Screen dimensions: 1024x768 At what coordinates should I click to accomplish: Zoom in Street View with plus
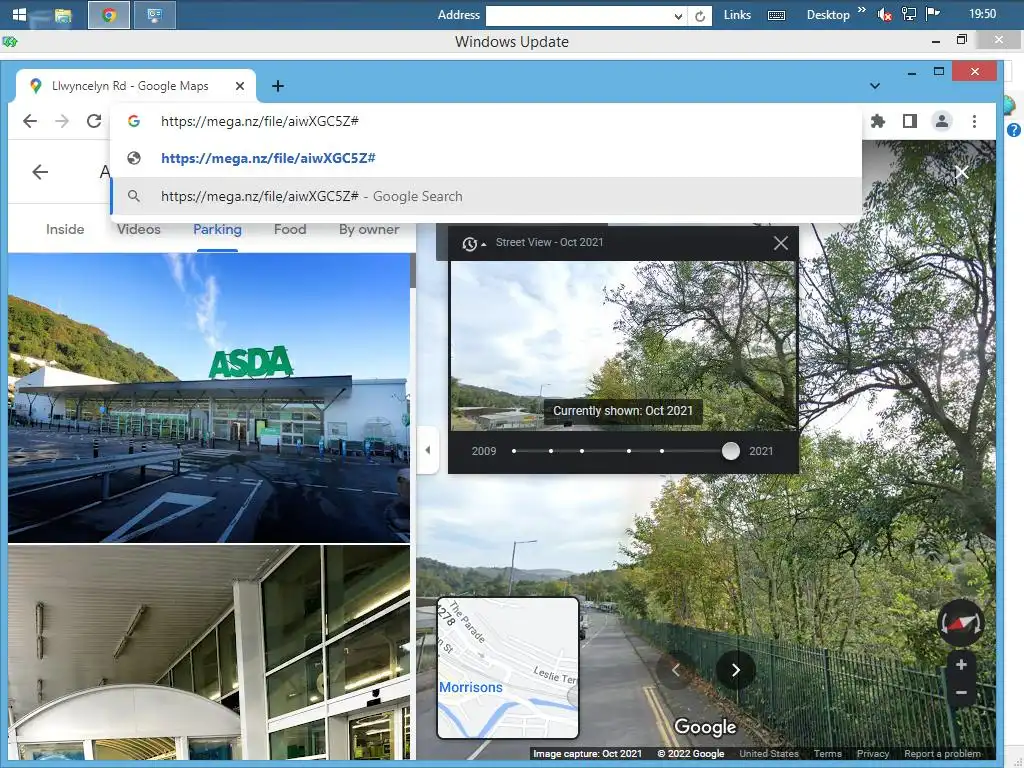[961, 665]
